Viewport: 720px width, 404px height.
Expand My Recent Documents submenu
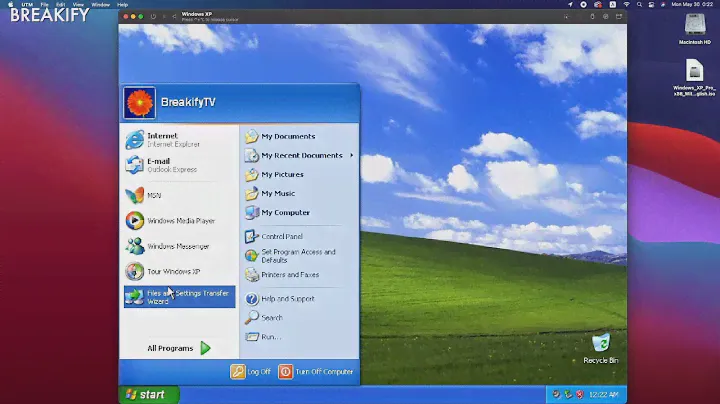point(300,155)
